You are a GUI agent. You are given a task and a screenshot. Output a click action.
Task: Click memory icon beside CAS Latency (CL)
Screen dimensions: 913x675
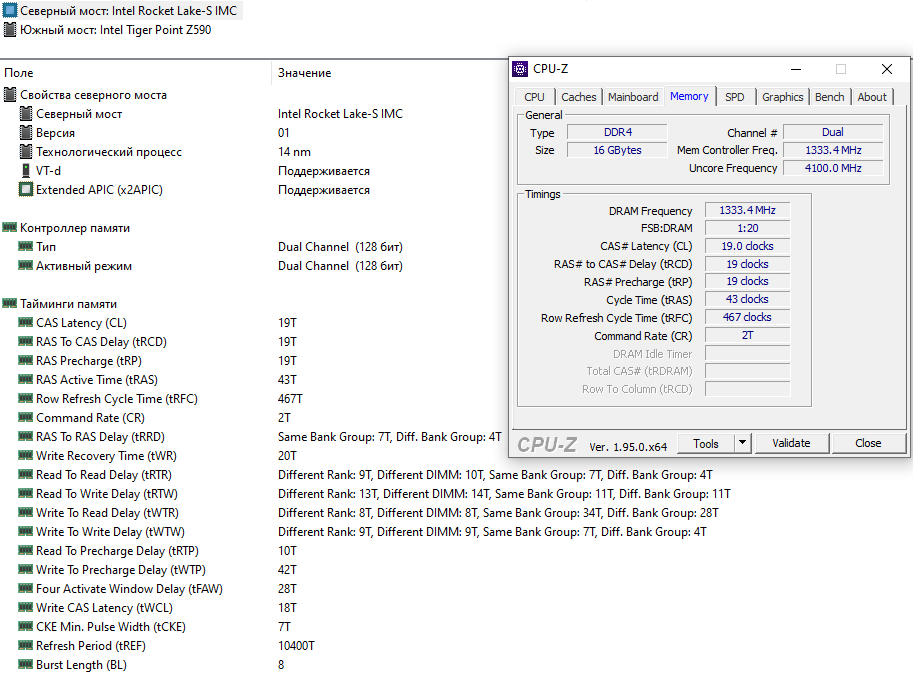tap(26, 322)
